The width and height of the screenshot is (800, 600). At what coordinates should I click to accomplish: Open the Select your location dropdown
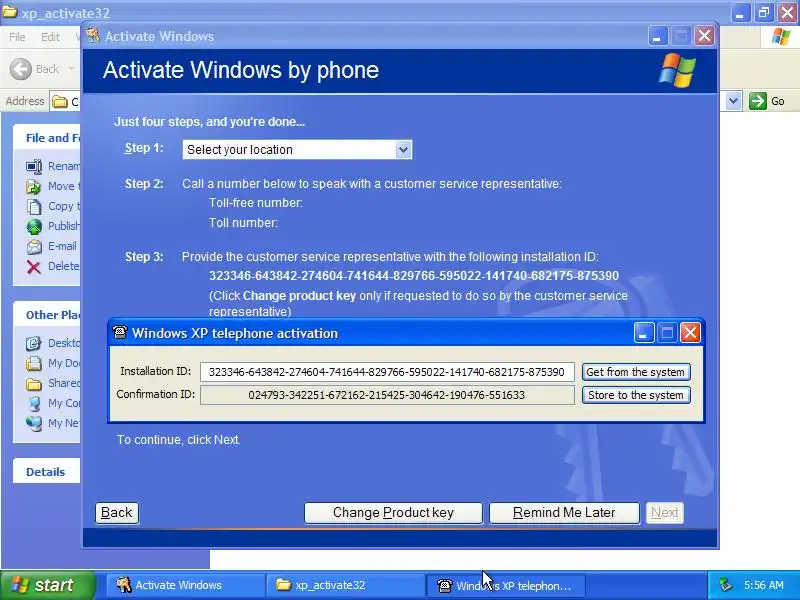click(297, 149)
